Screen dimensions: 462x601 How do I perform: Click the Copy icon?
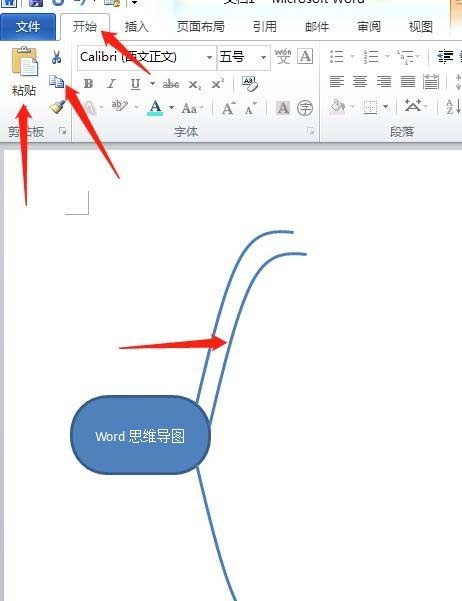[57, 81]
